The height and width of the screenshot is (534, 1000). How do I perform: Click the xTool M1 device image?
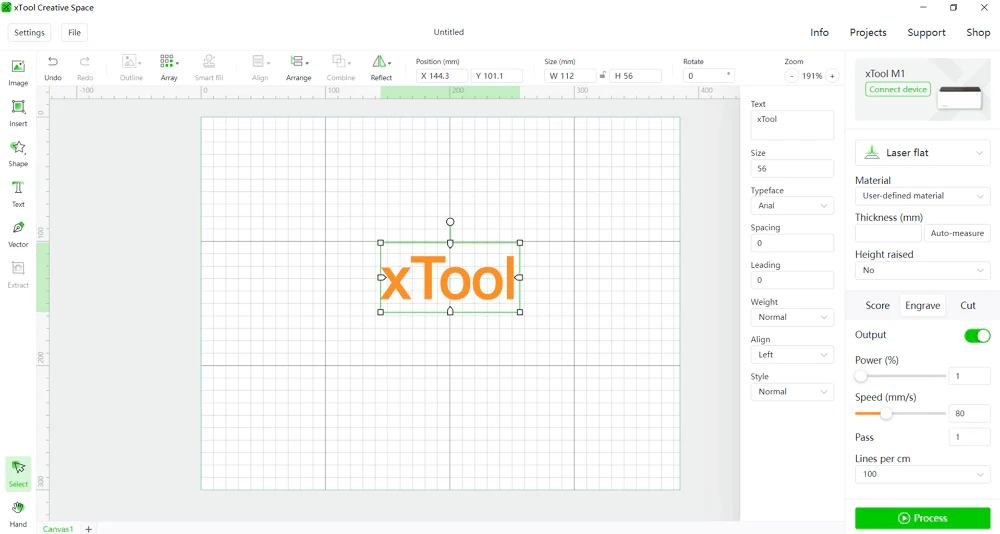(960, 97)
